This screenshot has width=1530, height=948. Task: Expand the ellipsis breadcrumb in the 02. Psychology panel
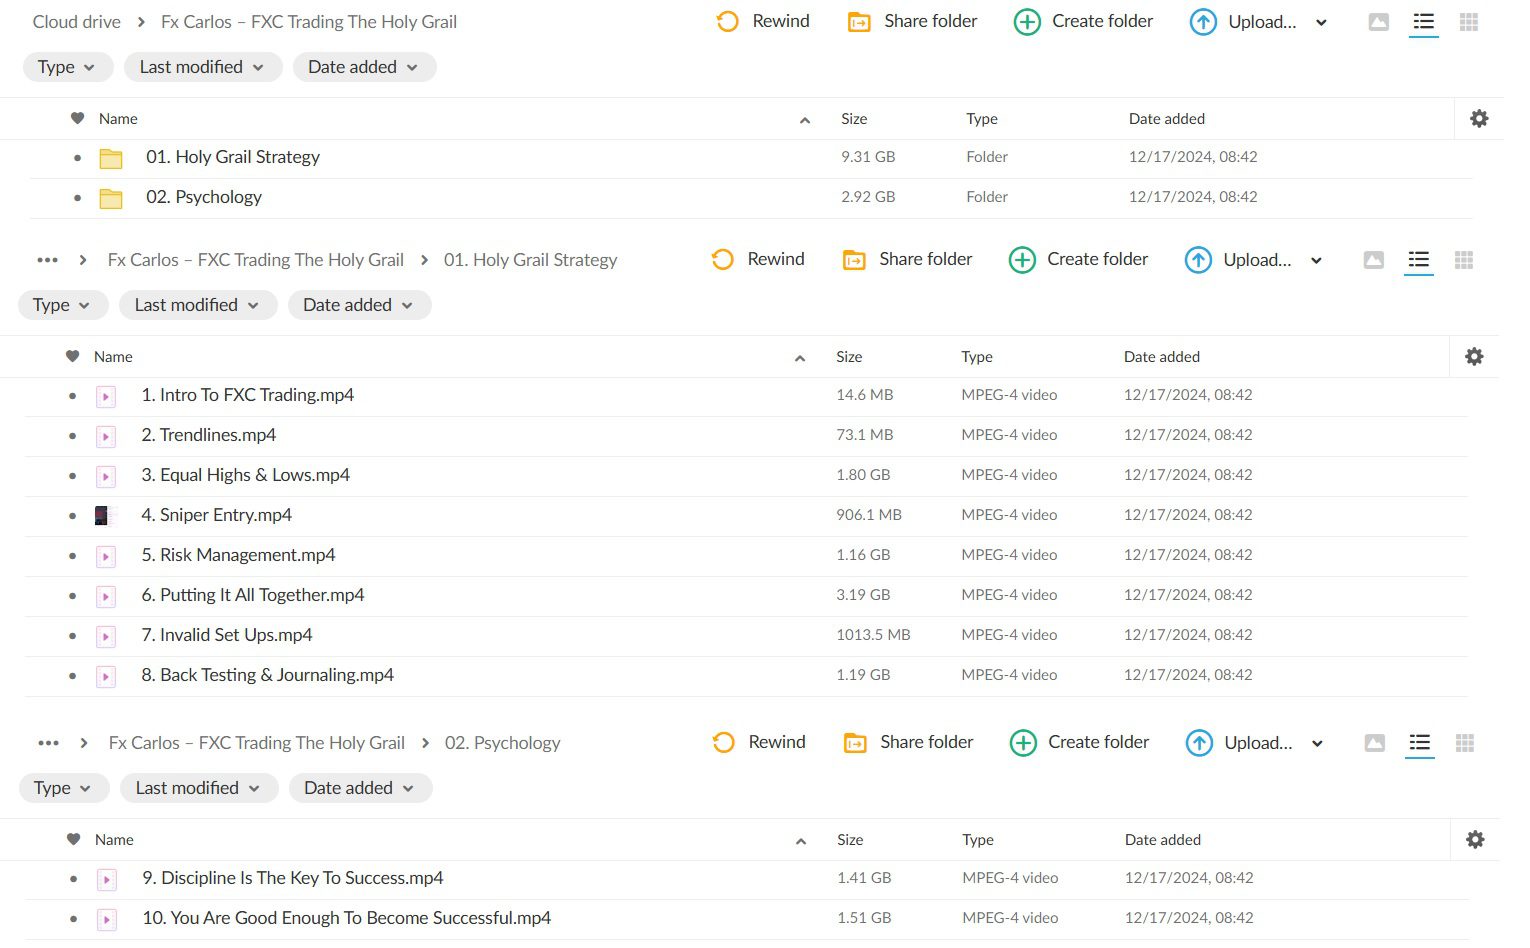tap(48, 743)
